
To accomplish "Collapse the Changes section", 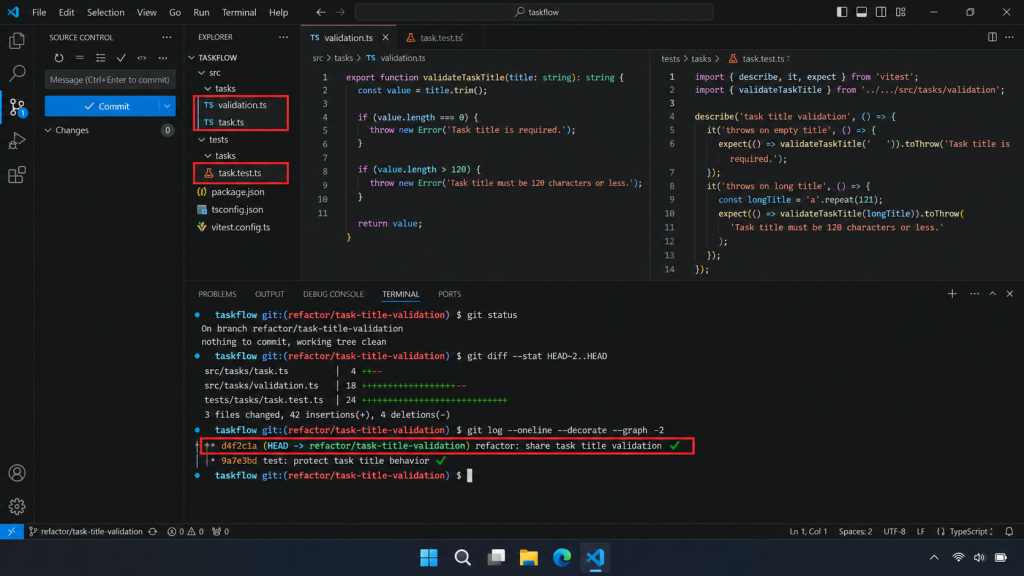I will point(48,130).
